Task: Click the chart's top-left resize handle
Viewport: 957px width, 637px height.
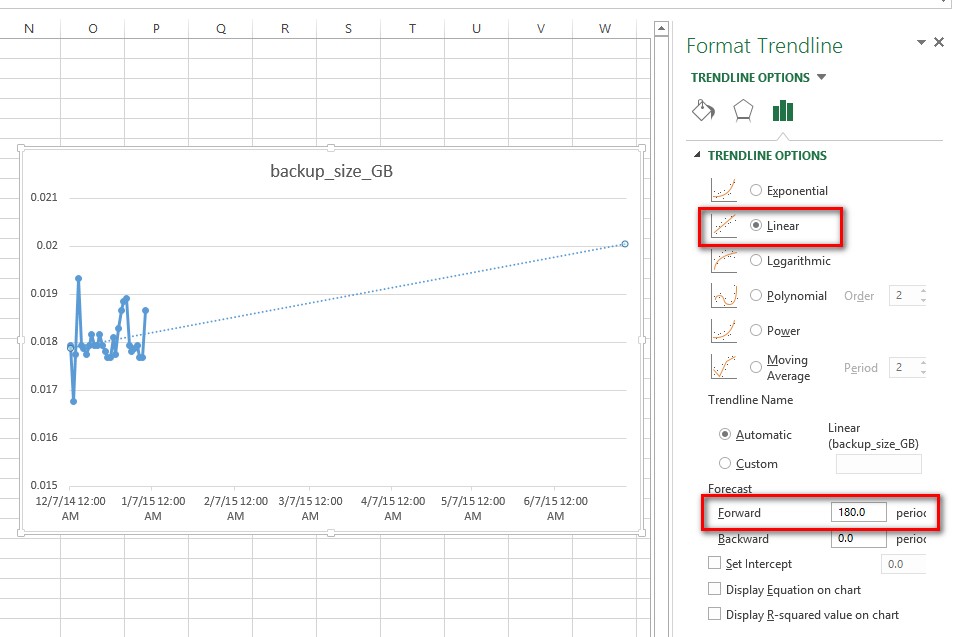Action: [21, 148]
